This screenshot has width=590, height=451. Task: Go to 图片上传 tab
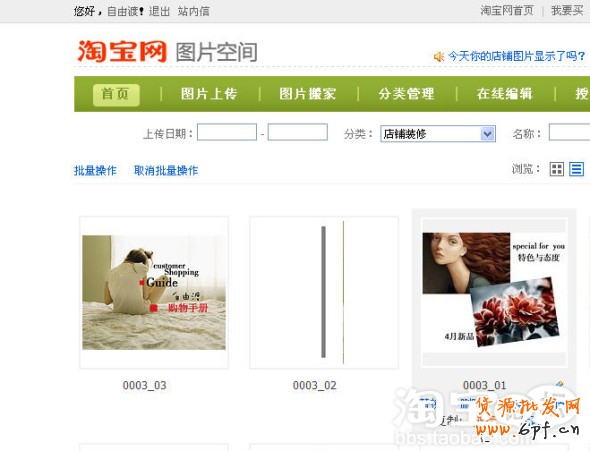click(x=209, y=94)
